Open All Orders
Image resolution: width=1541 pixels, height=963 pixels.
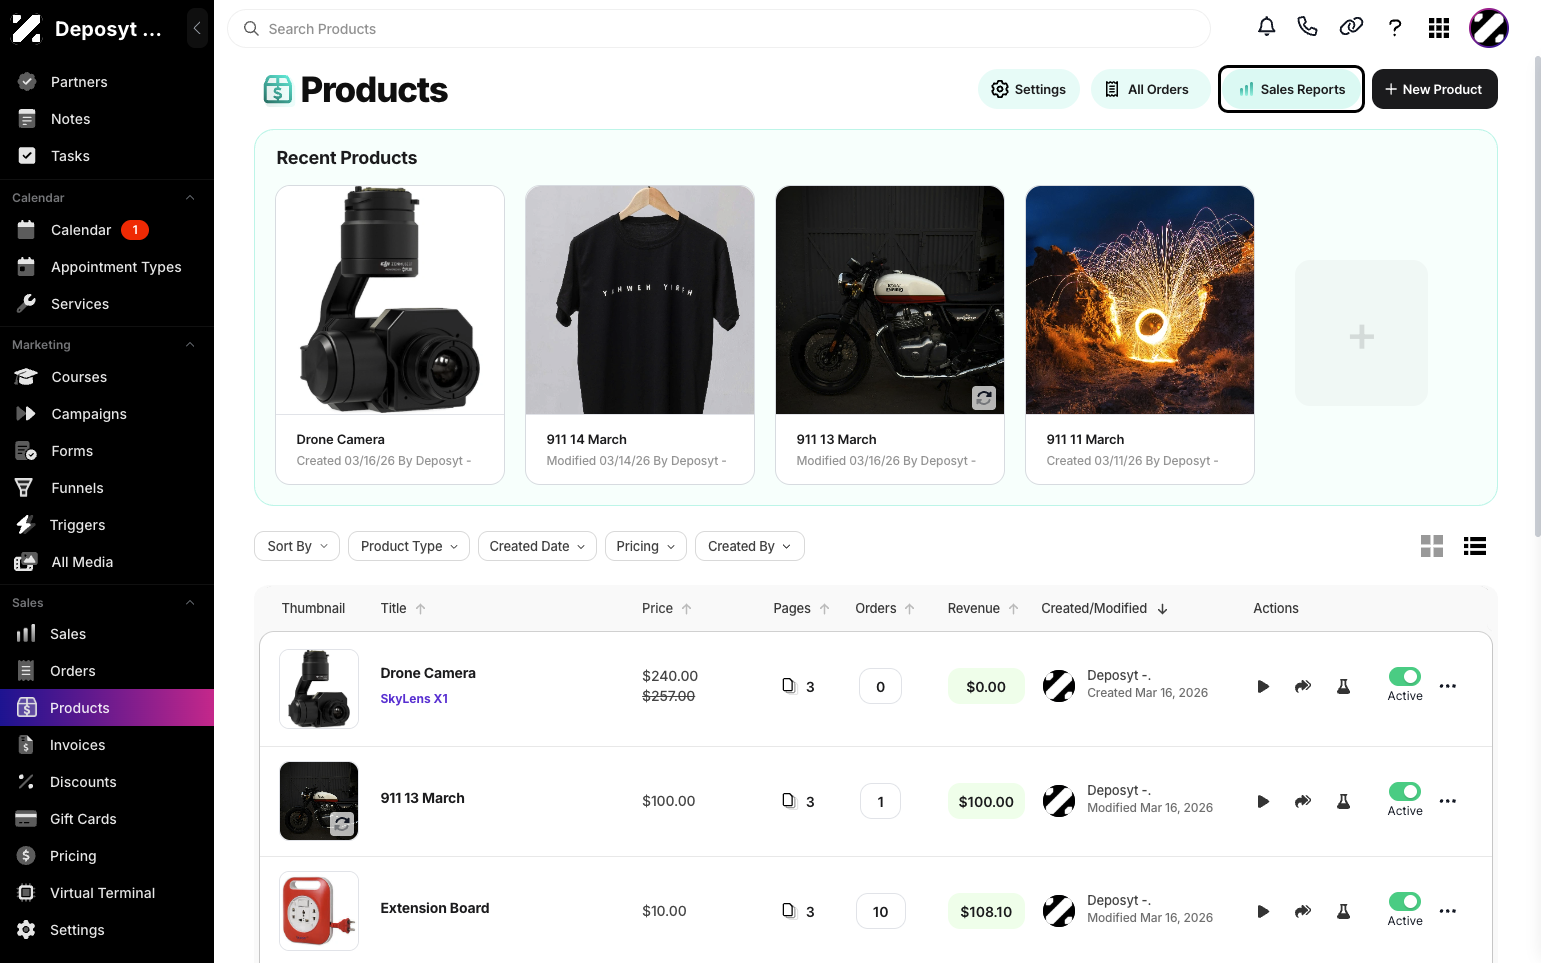tap(1149, 89)
